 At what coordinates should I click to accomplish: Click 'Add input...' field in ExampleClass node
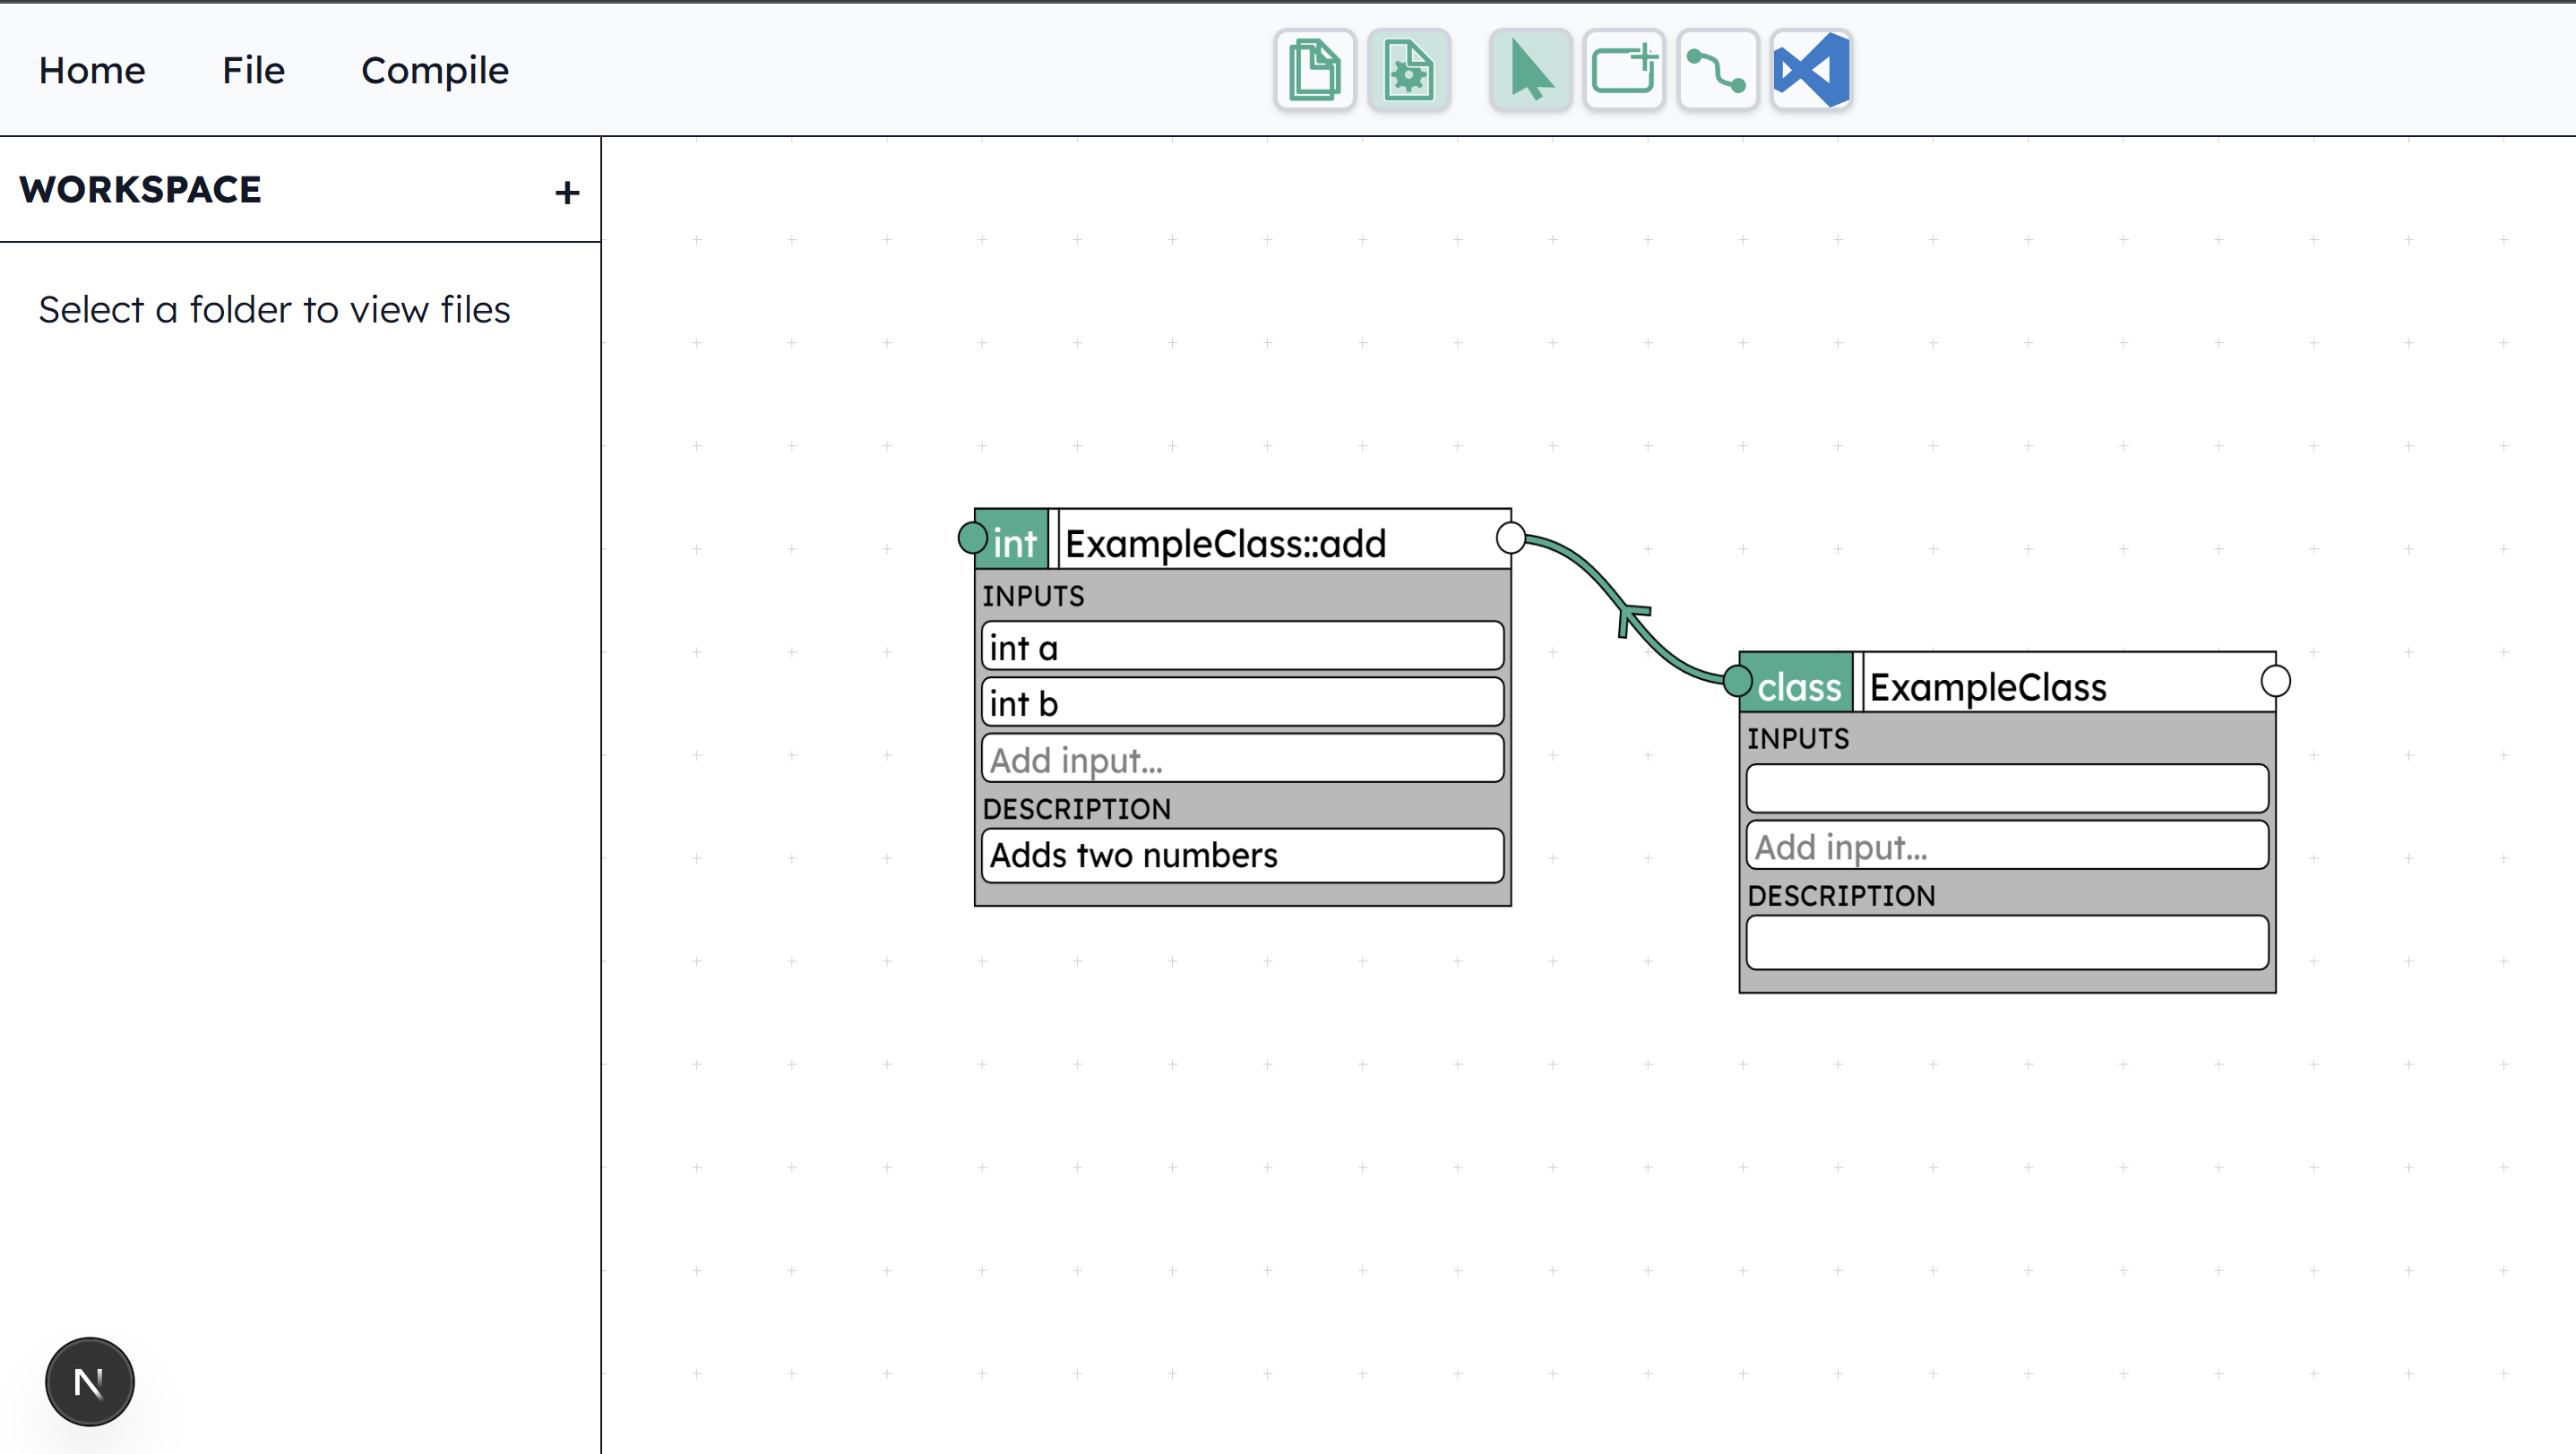(2006, 846)
